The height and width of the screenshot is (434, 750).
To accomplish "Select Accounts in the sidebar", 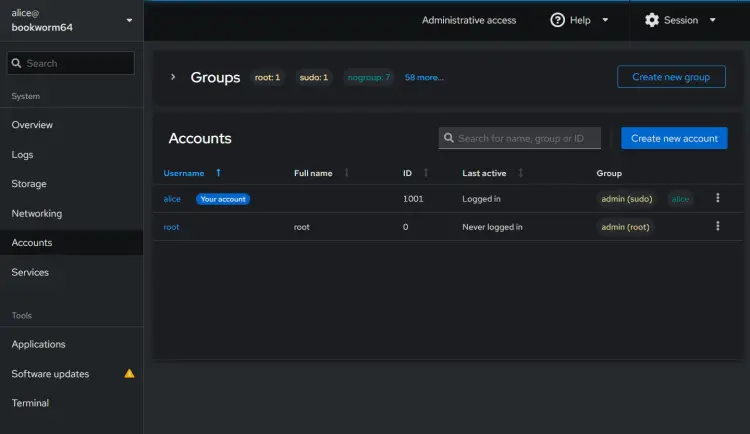I will 72,243.
